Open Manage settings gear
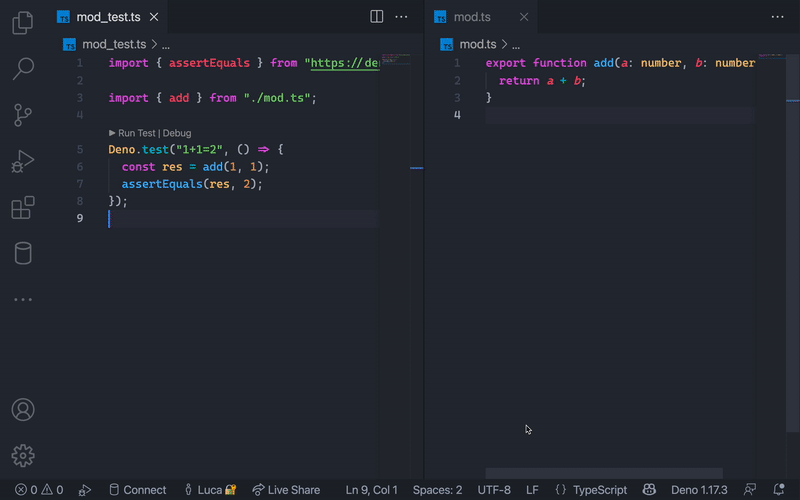 (22, 456)
